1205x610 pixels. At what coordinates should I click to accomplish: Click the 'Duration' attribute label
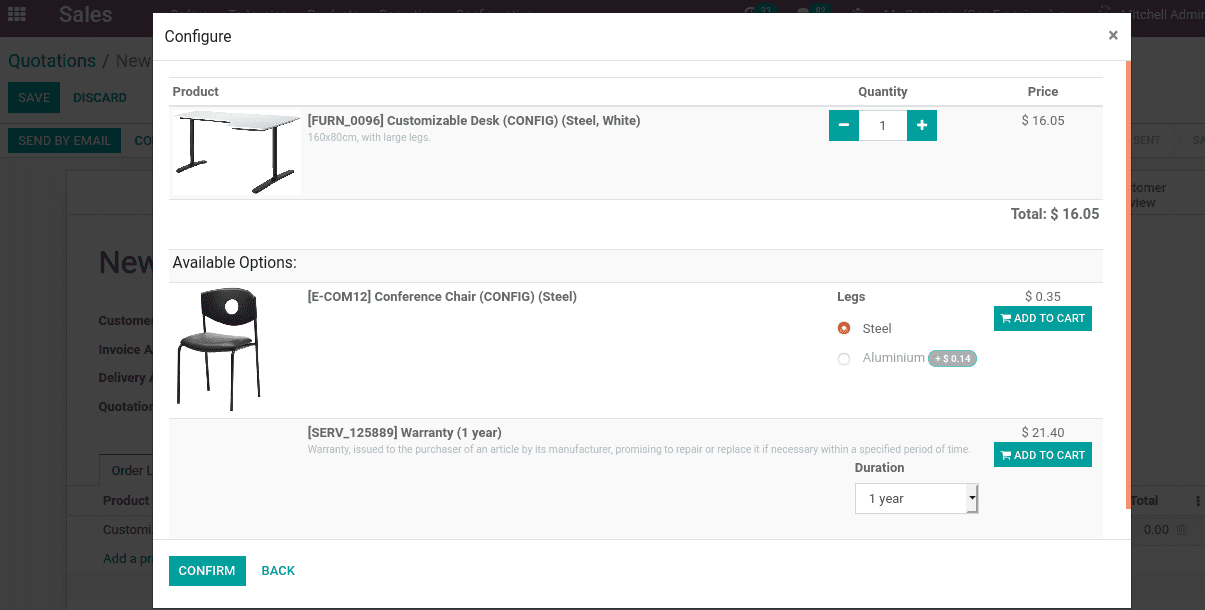(x=879, y=467)
